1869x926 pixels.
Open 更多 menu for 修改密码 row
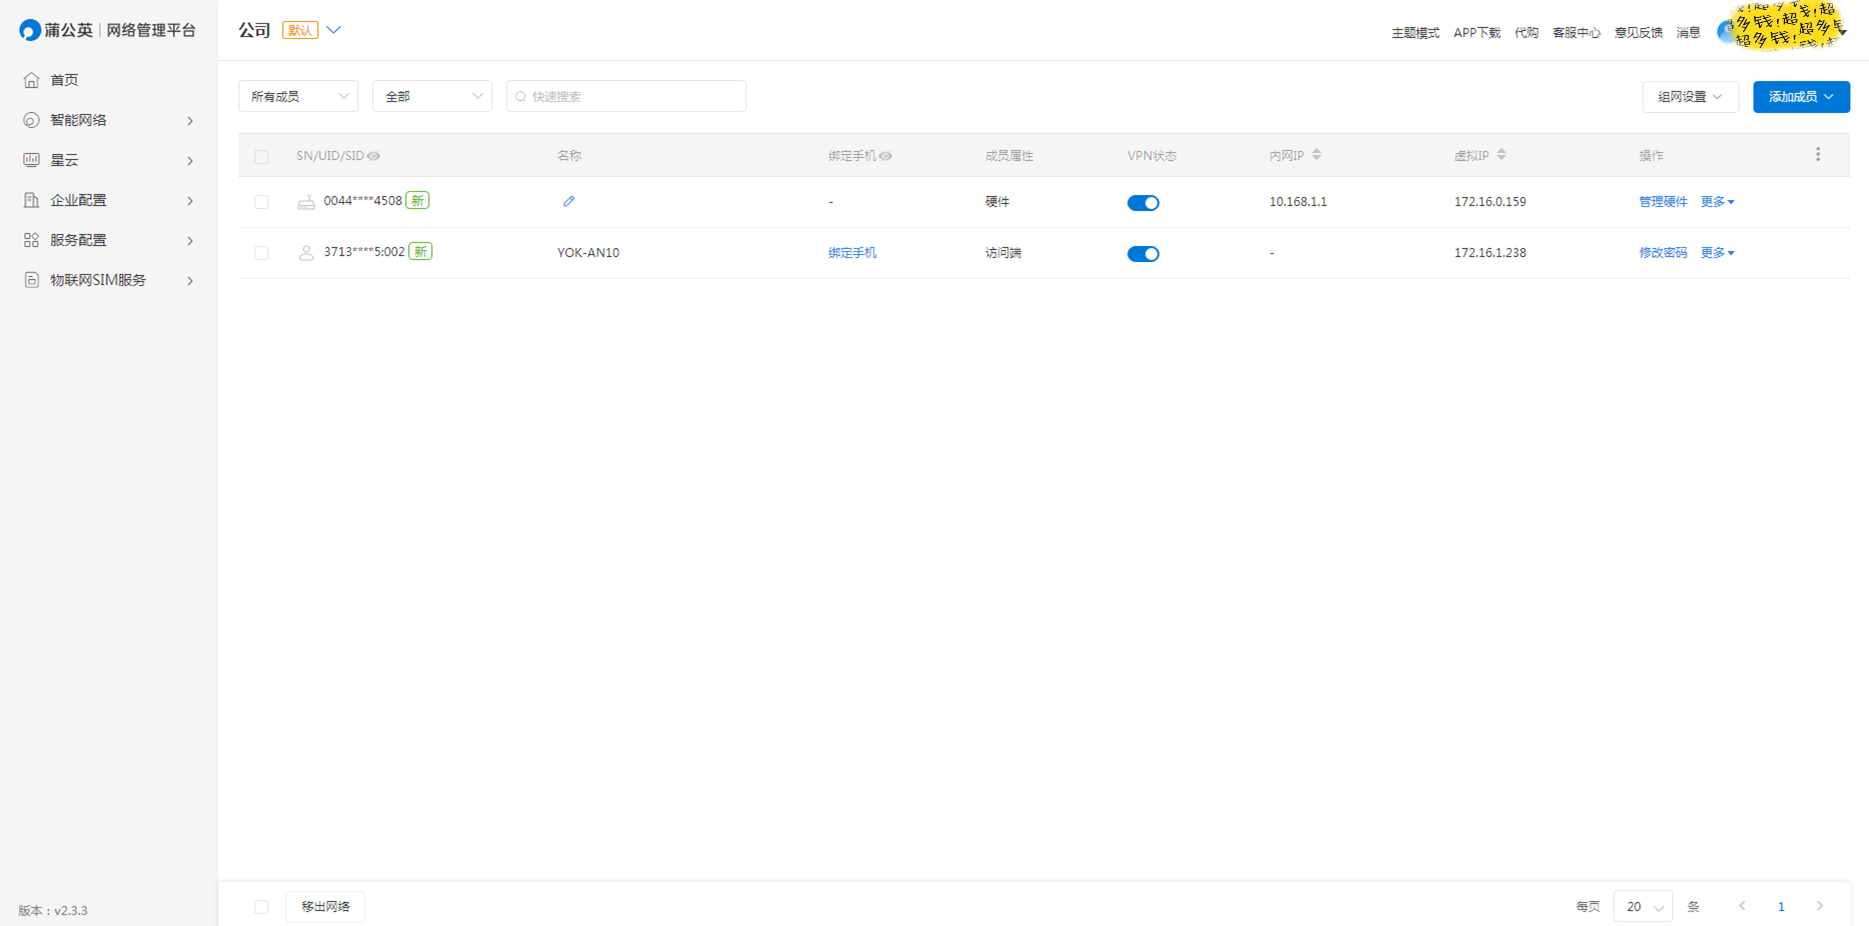click(1717, 253)
